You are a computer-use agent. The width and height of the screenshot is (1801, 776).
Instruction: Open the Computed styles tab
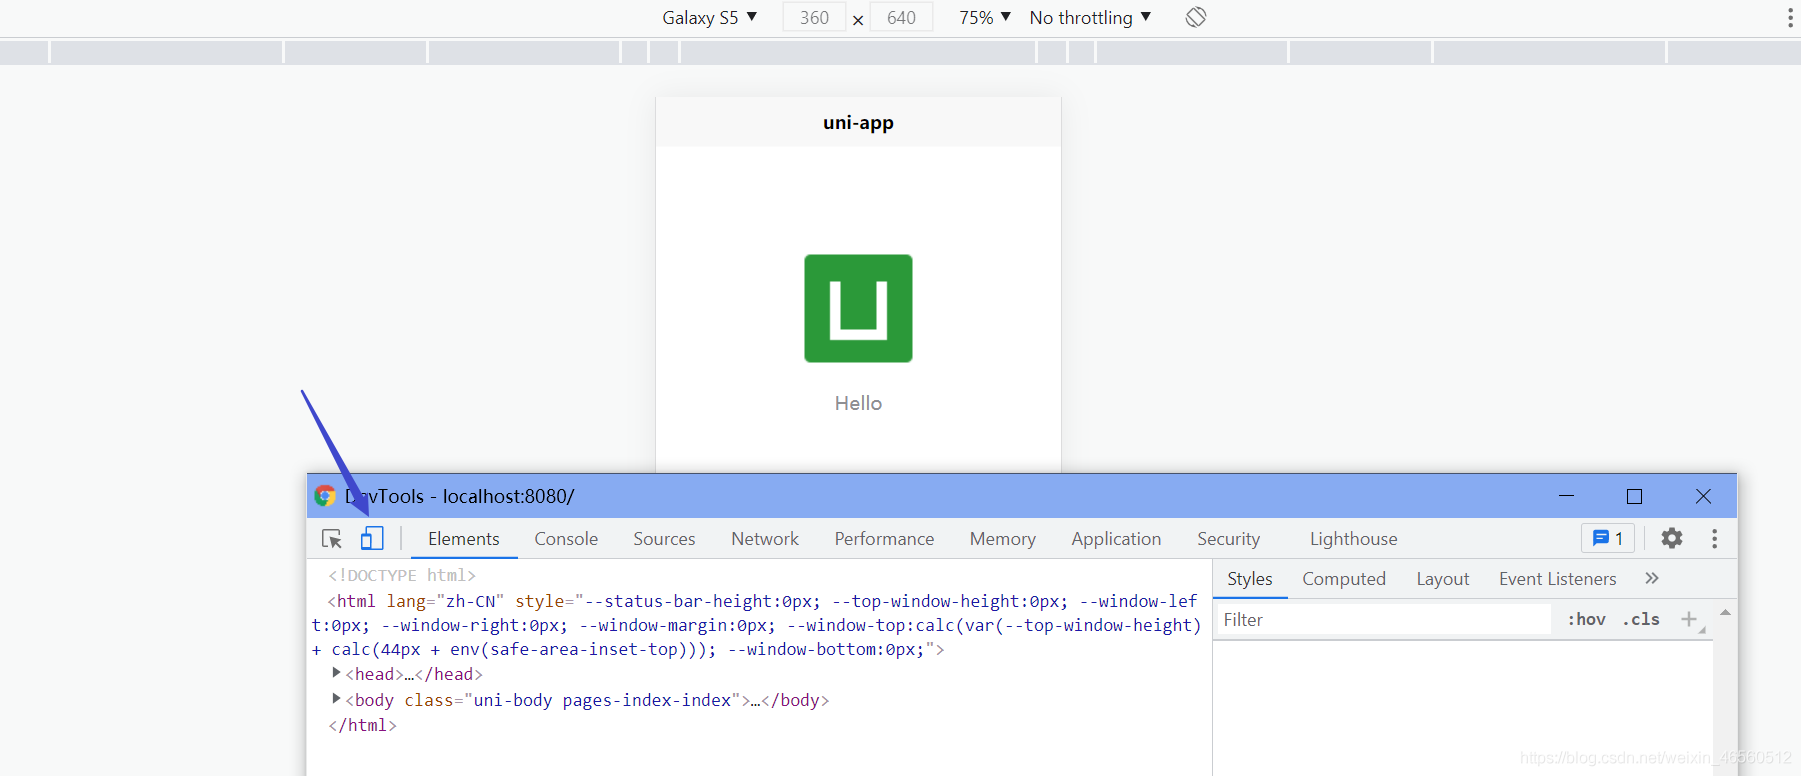coord(1344,578)
